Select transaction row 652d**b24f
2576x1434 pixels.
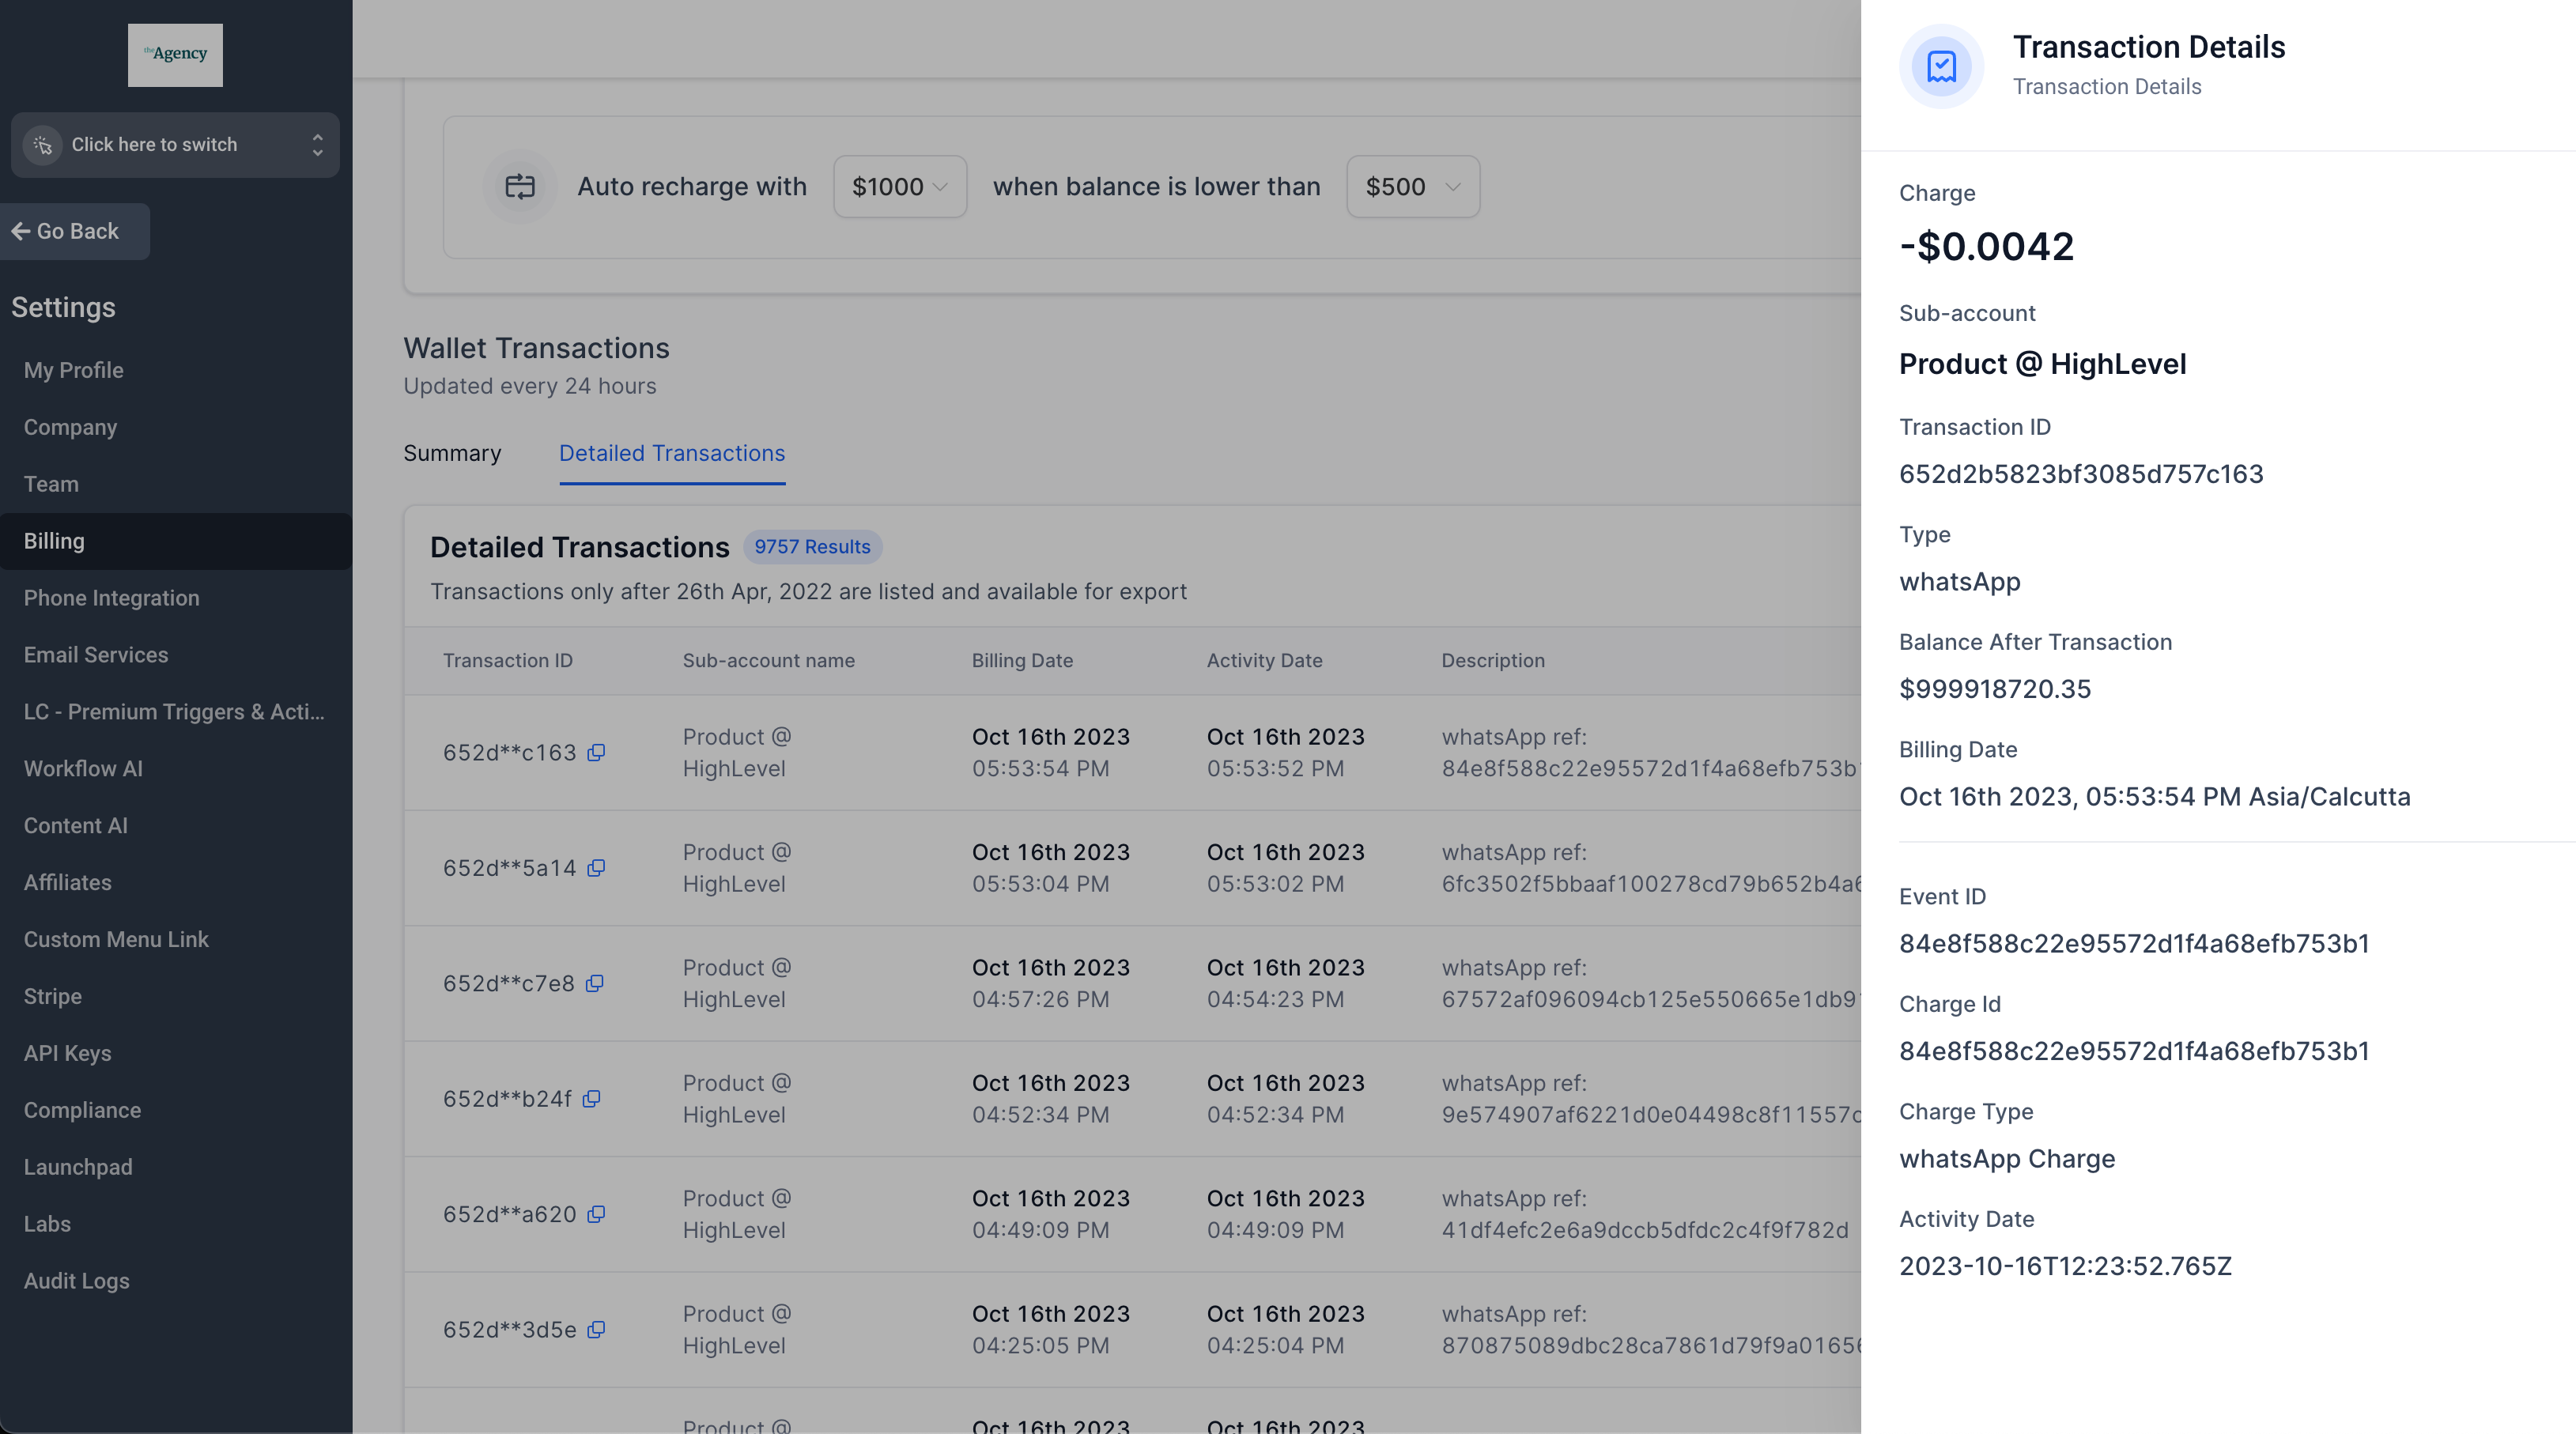[x=1132, y=1099]
